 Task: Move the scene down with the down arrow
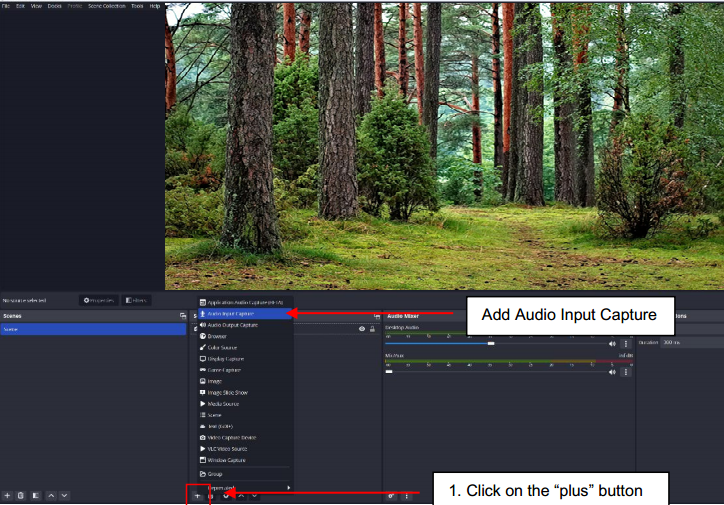point(64,495)
